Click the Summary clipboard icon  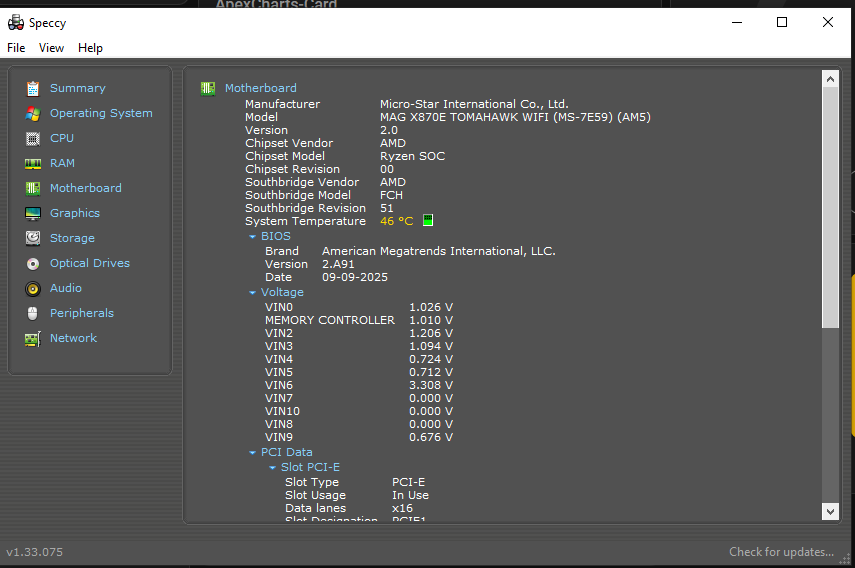(x=33, y=88)
